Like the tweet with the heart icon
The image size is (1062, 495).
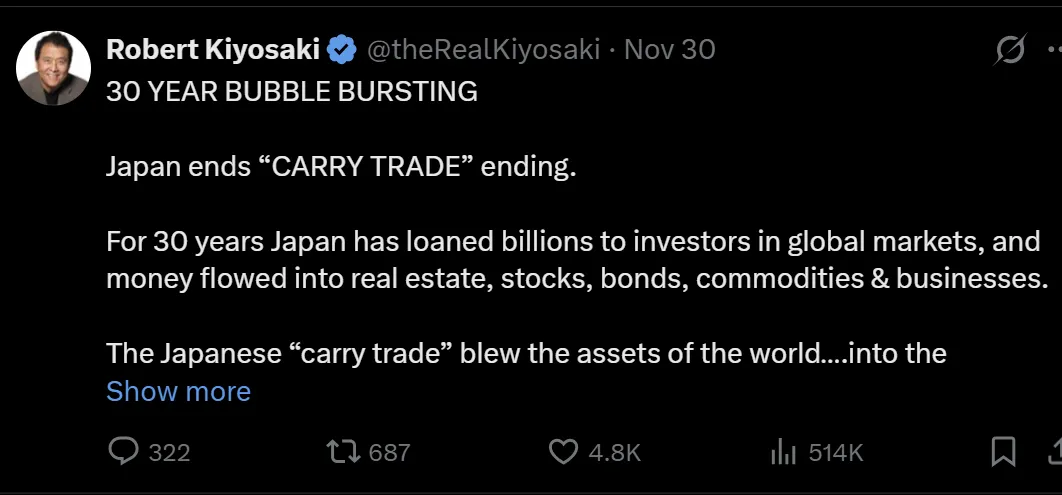point(564,452)
